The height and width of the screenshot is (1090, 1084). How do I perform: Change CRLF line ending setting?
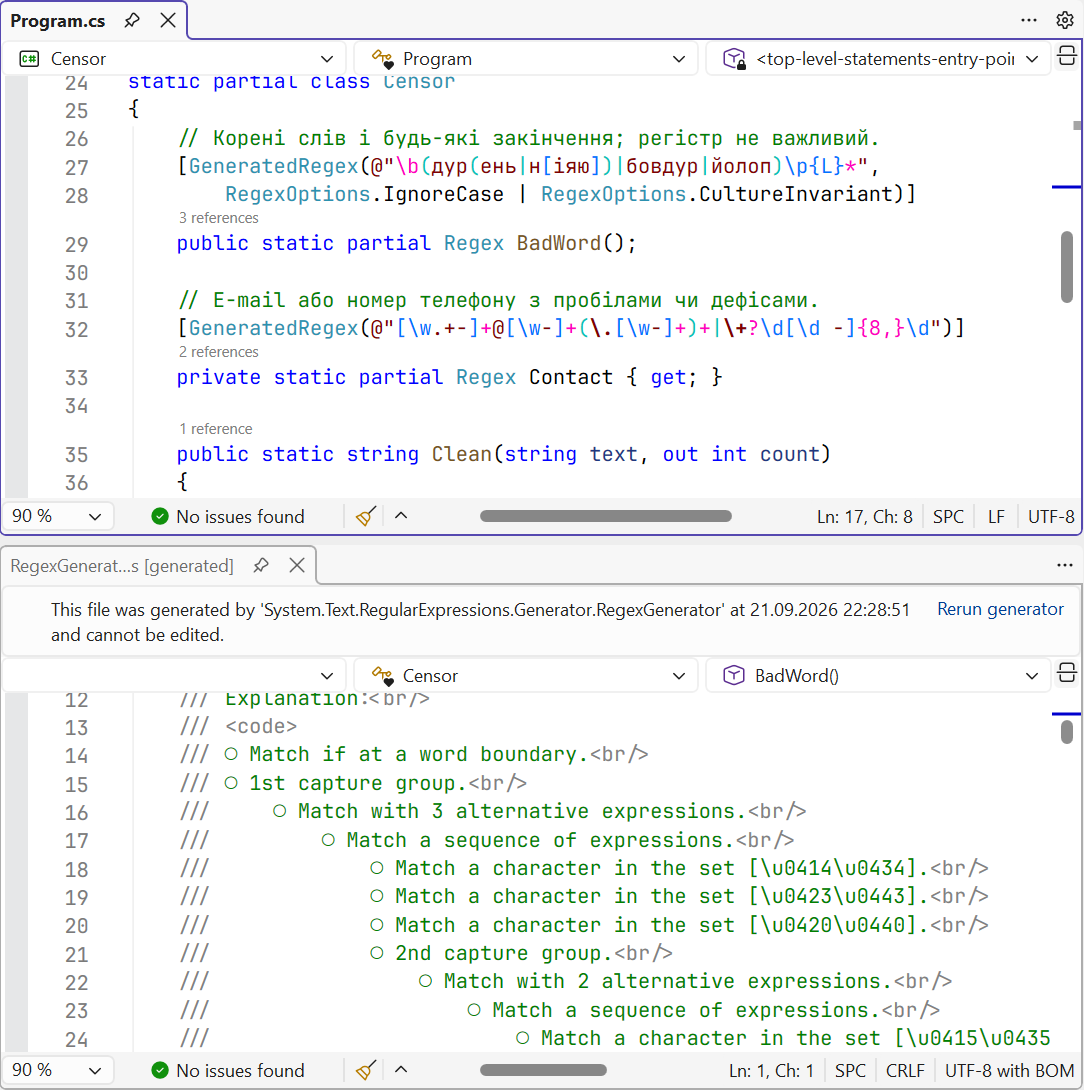pyautogui.click(x=905, y=1071)
